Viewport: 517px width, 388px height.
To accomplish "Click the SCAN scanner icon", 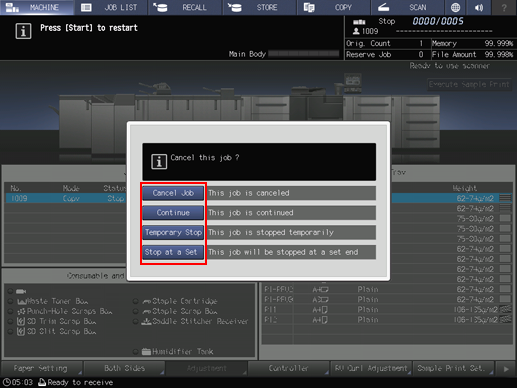I will click(383, 7).
